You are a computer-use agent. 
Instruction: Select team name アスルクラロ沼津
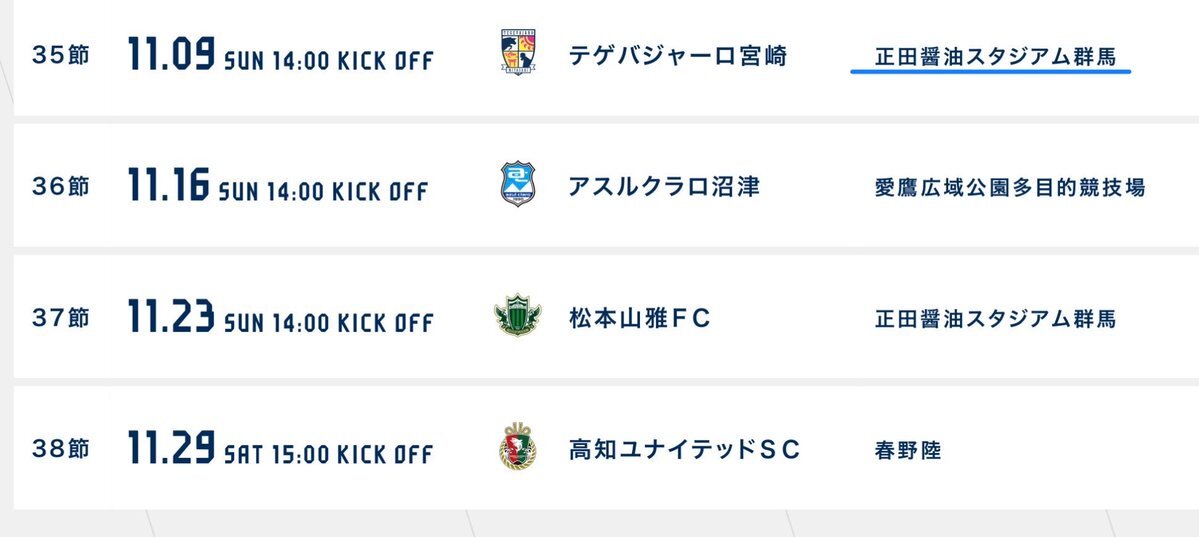click(663, 187)
